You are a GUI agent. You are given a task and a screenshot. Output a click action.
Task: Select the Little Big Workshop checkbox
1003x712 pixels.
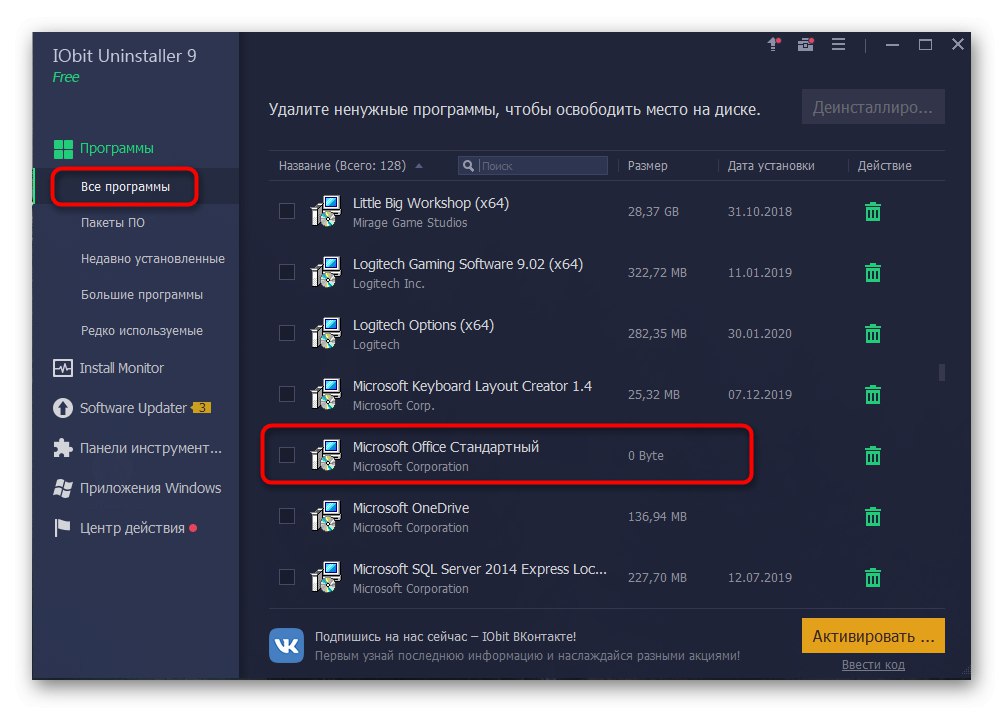(x=287, y=211)
